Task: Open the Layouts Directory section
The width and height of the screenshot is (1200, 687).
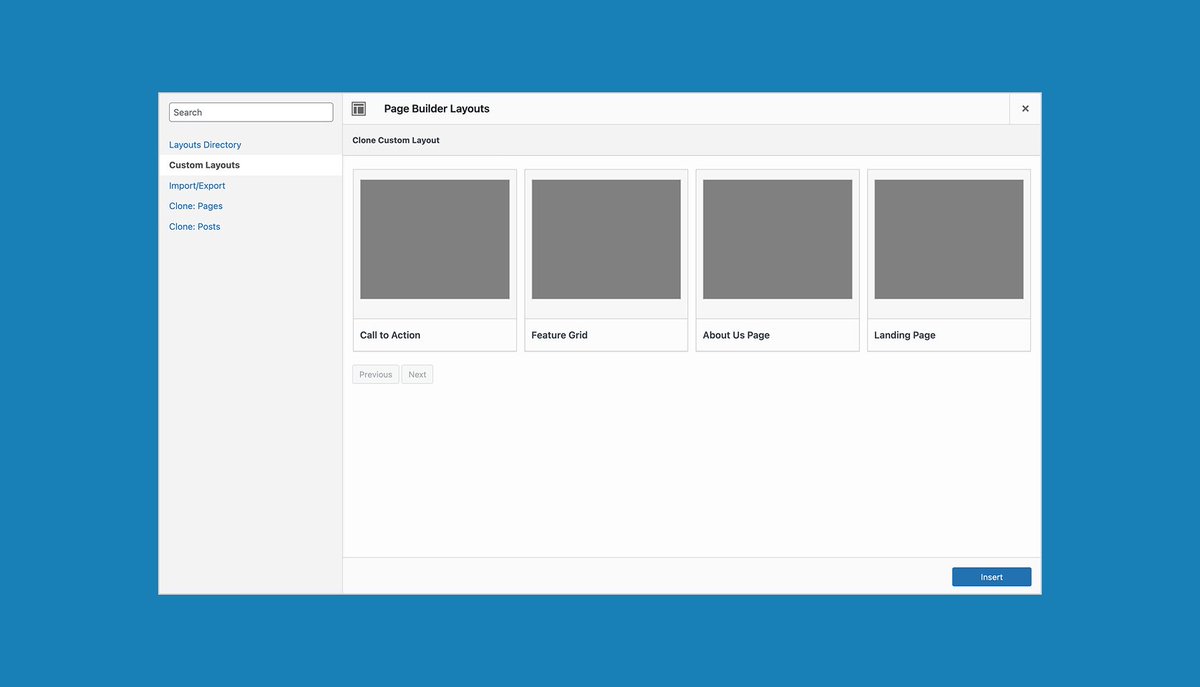Action: tap(204, 144)
